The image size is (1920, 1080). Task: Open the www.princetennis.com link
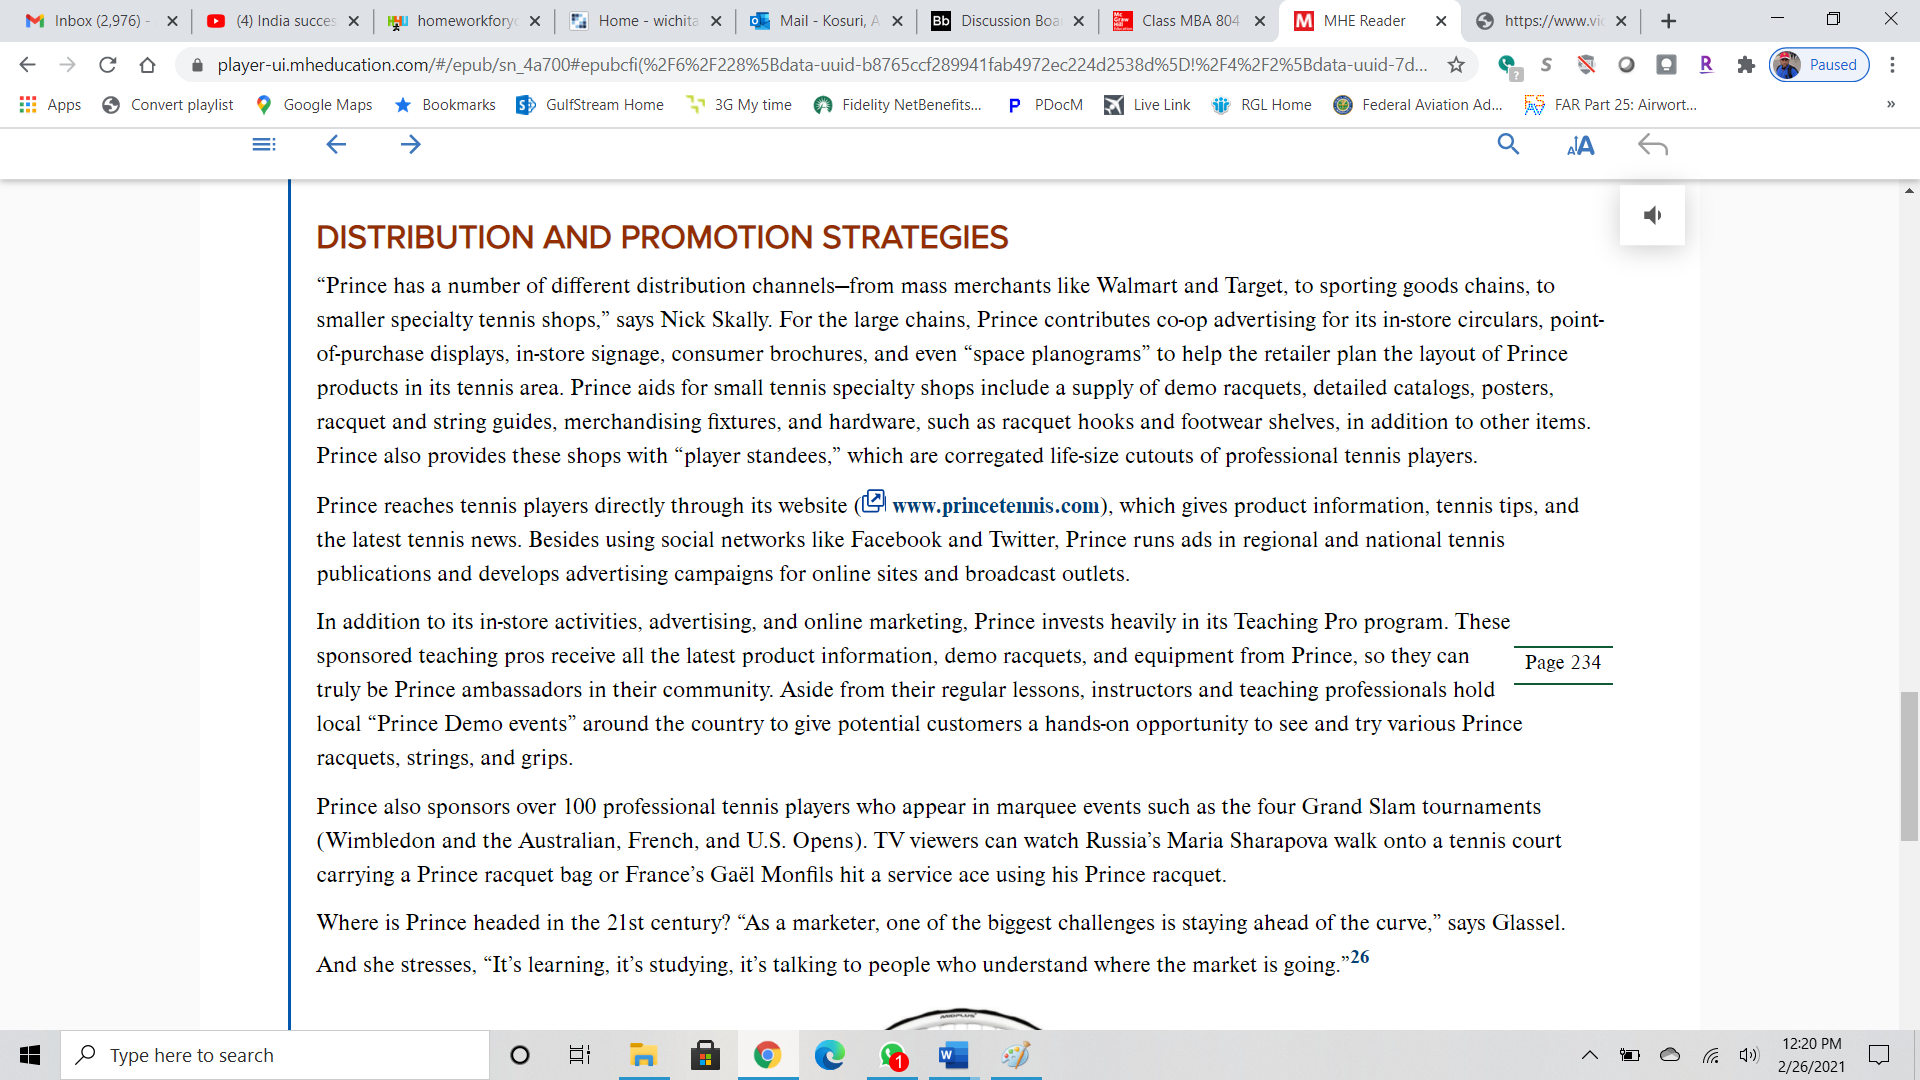coord(994,506)
